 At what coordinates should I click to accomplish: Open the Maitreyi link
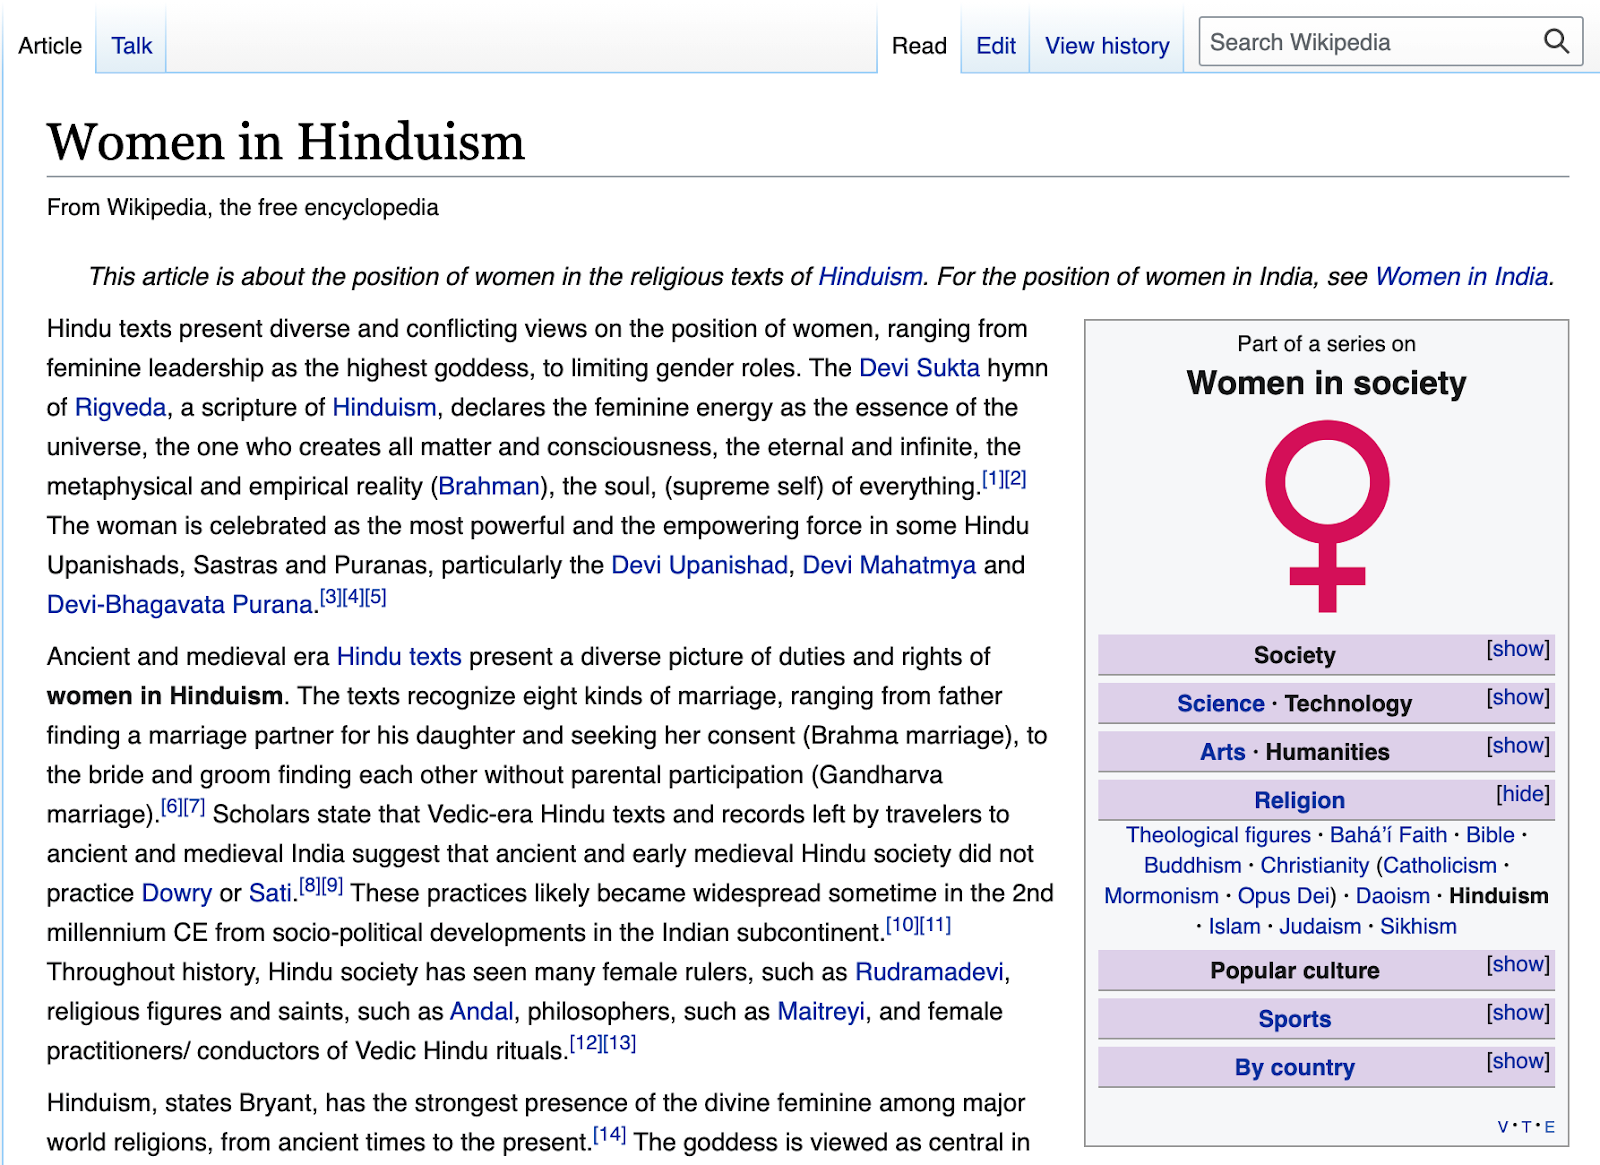[x=821, y=1012]
